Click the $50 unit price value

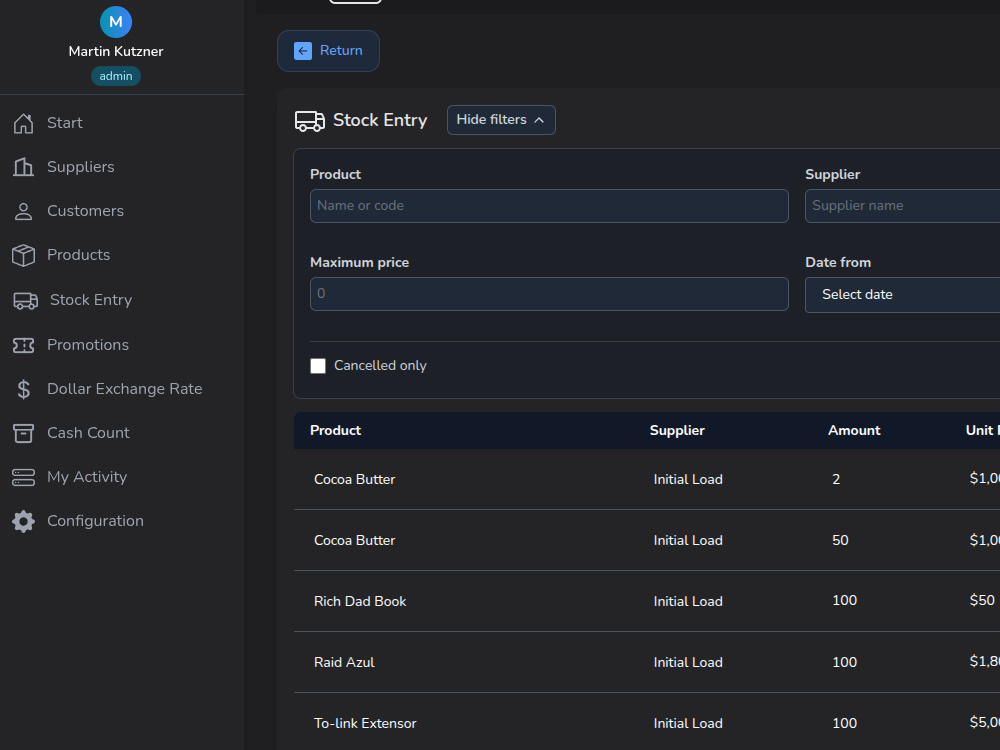click(982, 600)
